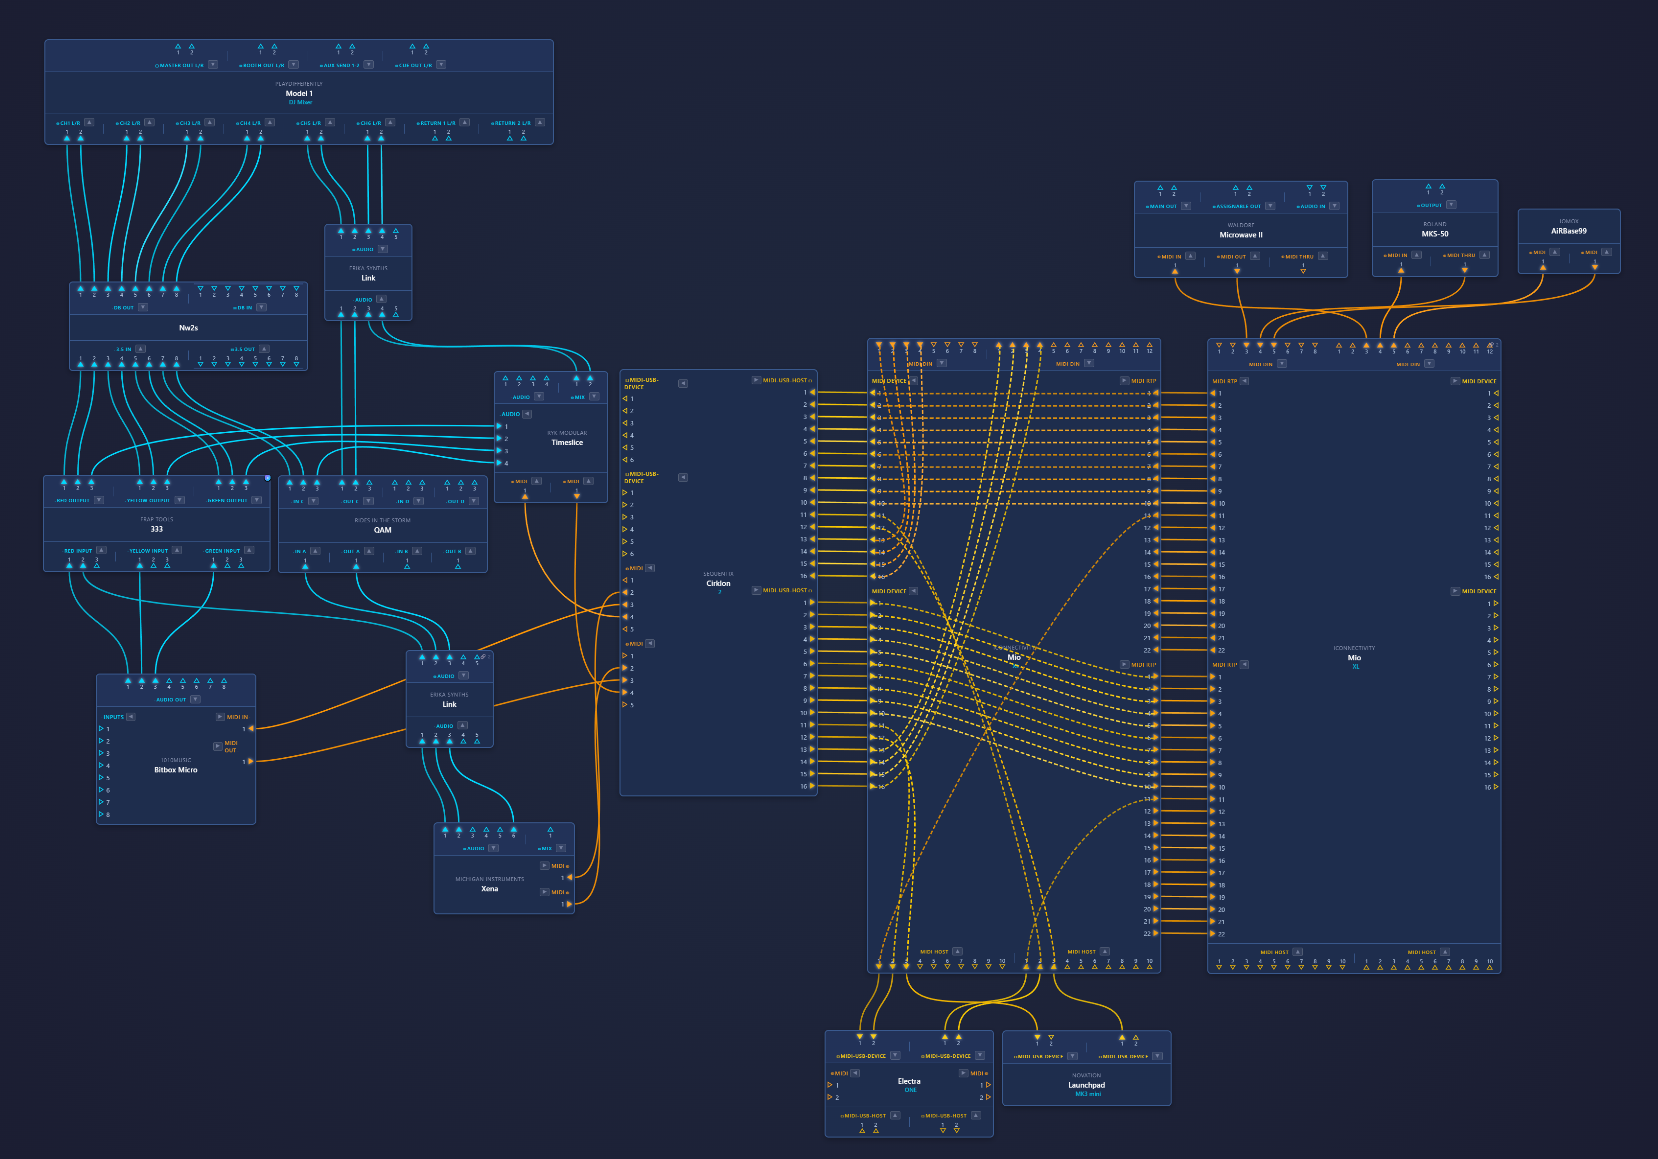Toggle Timeslice MIX group arrow
The height and width of the screenshot is (1159, 1658).
[x=594, y=397]
